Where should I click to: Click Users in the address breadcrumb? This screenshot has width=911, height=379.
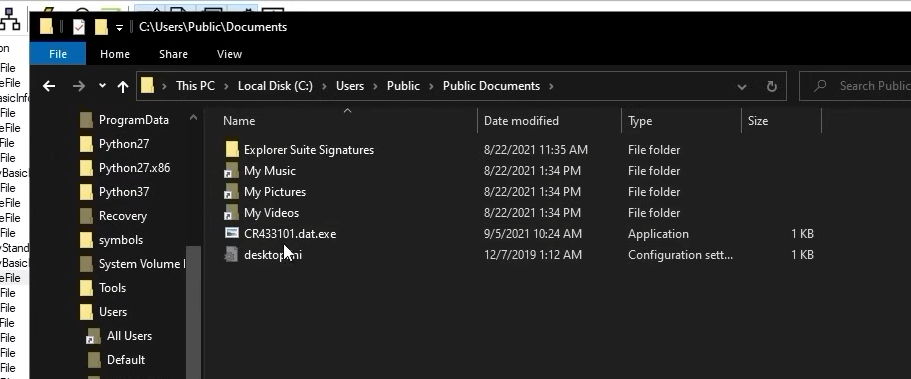click(x=350, y=85)
